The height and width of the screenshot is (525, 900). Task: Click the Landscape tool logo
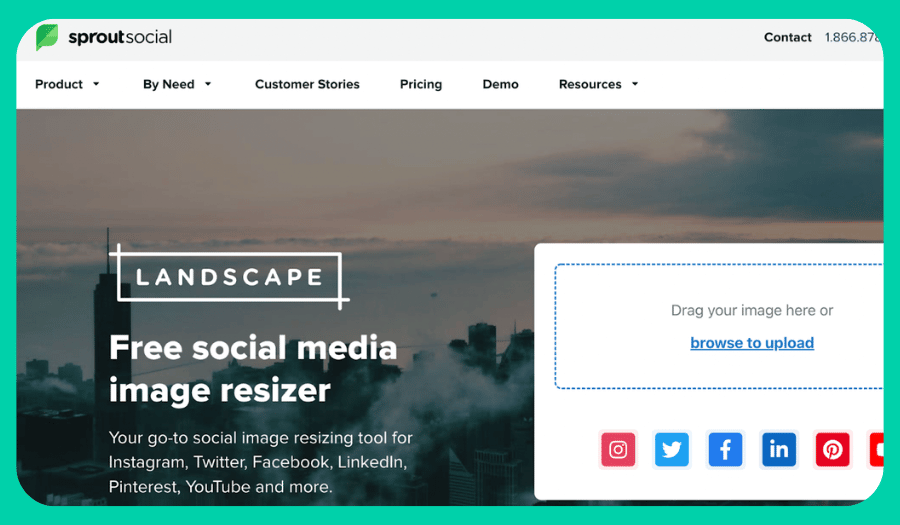(x=229, y=277)
